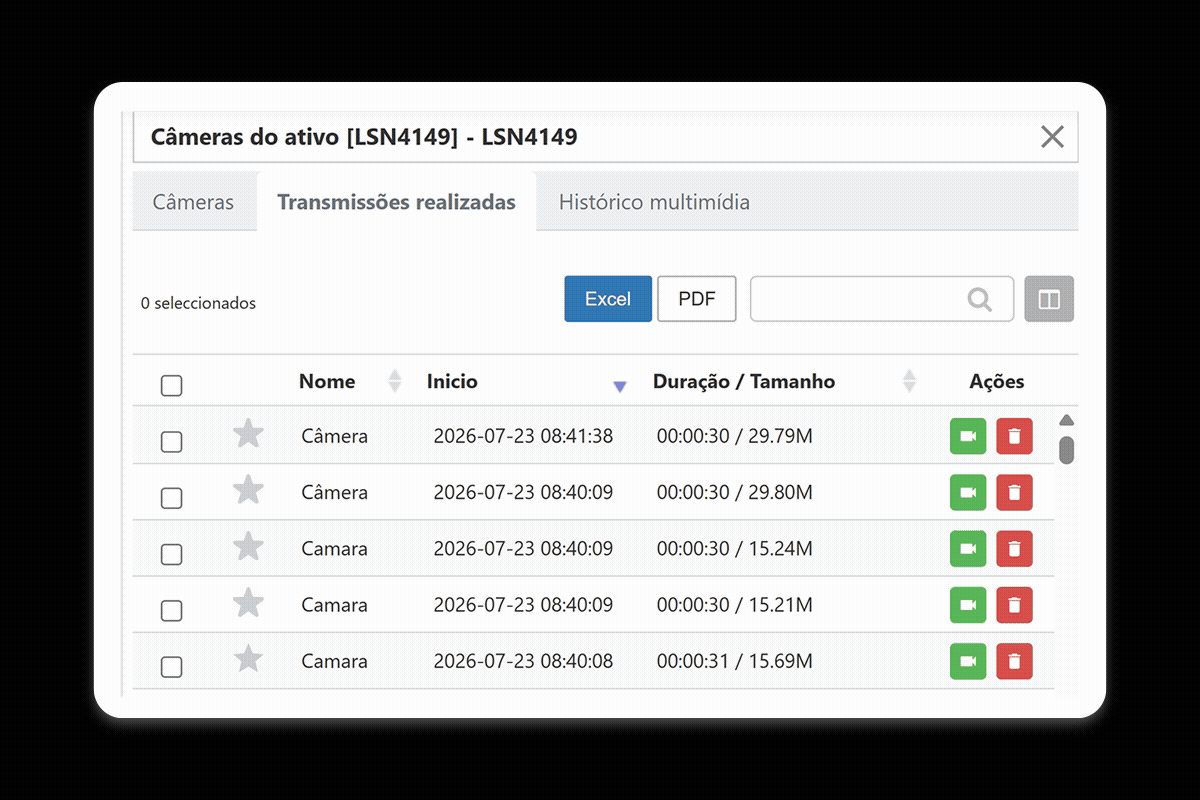The image size is (1200, 800).
Task: Click the Inicio column header text
Action: [452, 381]
